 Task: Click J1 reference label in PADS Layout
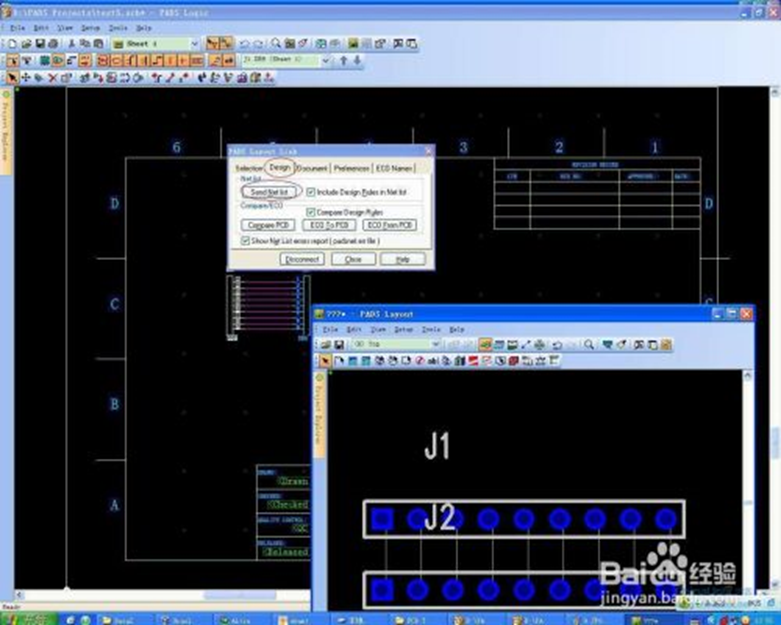(x=437, y=446)
